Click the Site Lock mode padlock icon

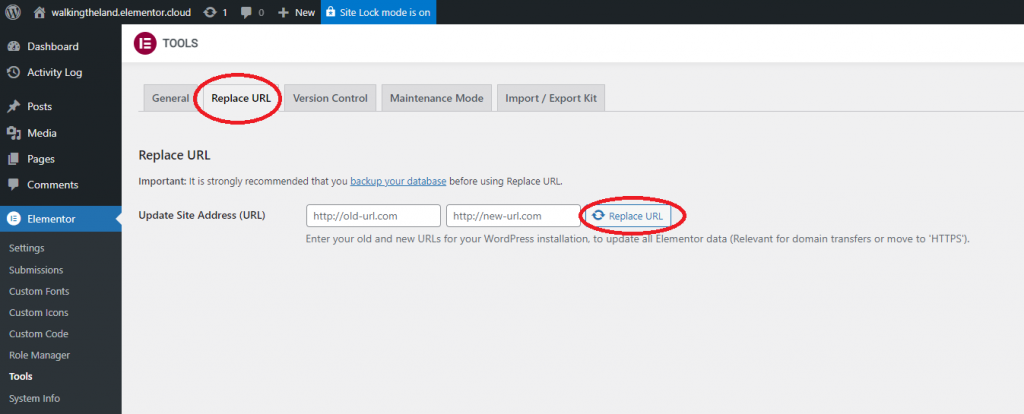331,12
